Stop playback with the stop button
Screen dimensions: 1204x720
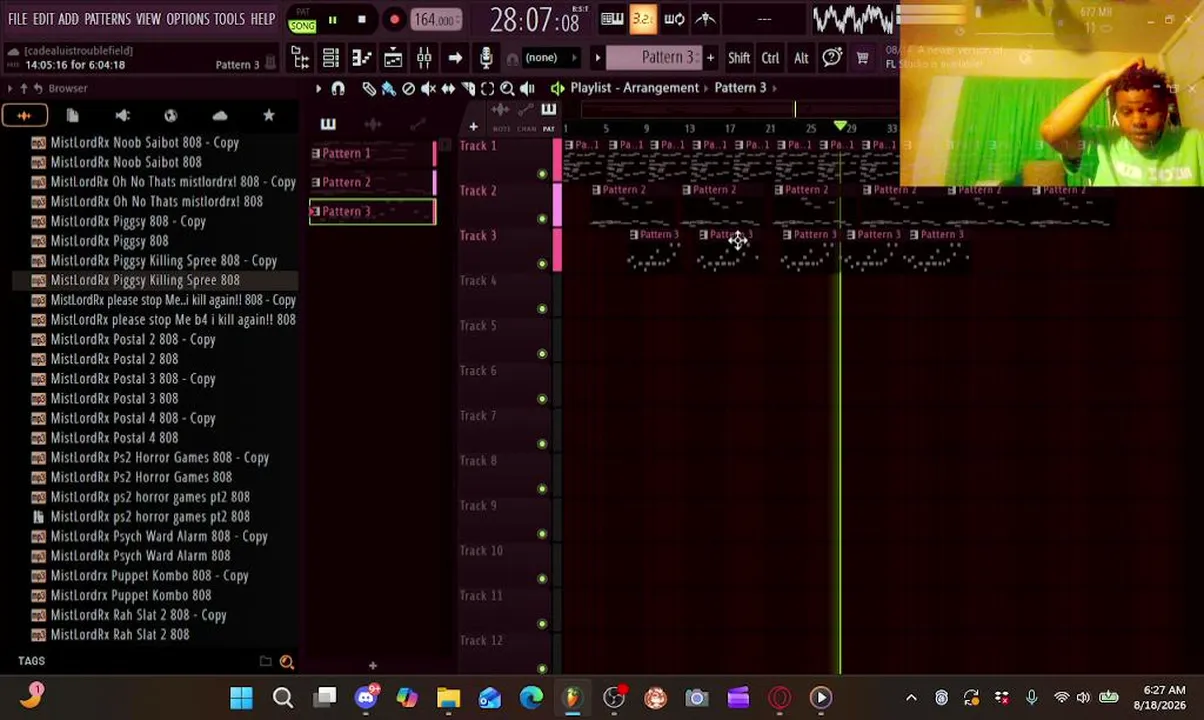(x=362, y=19)
